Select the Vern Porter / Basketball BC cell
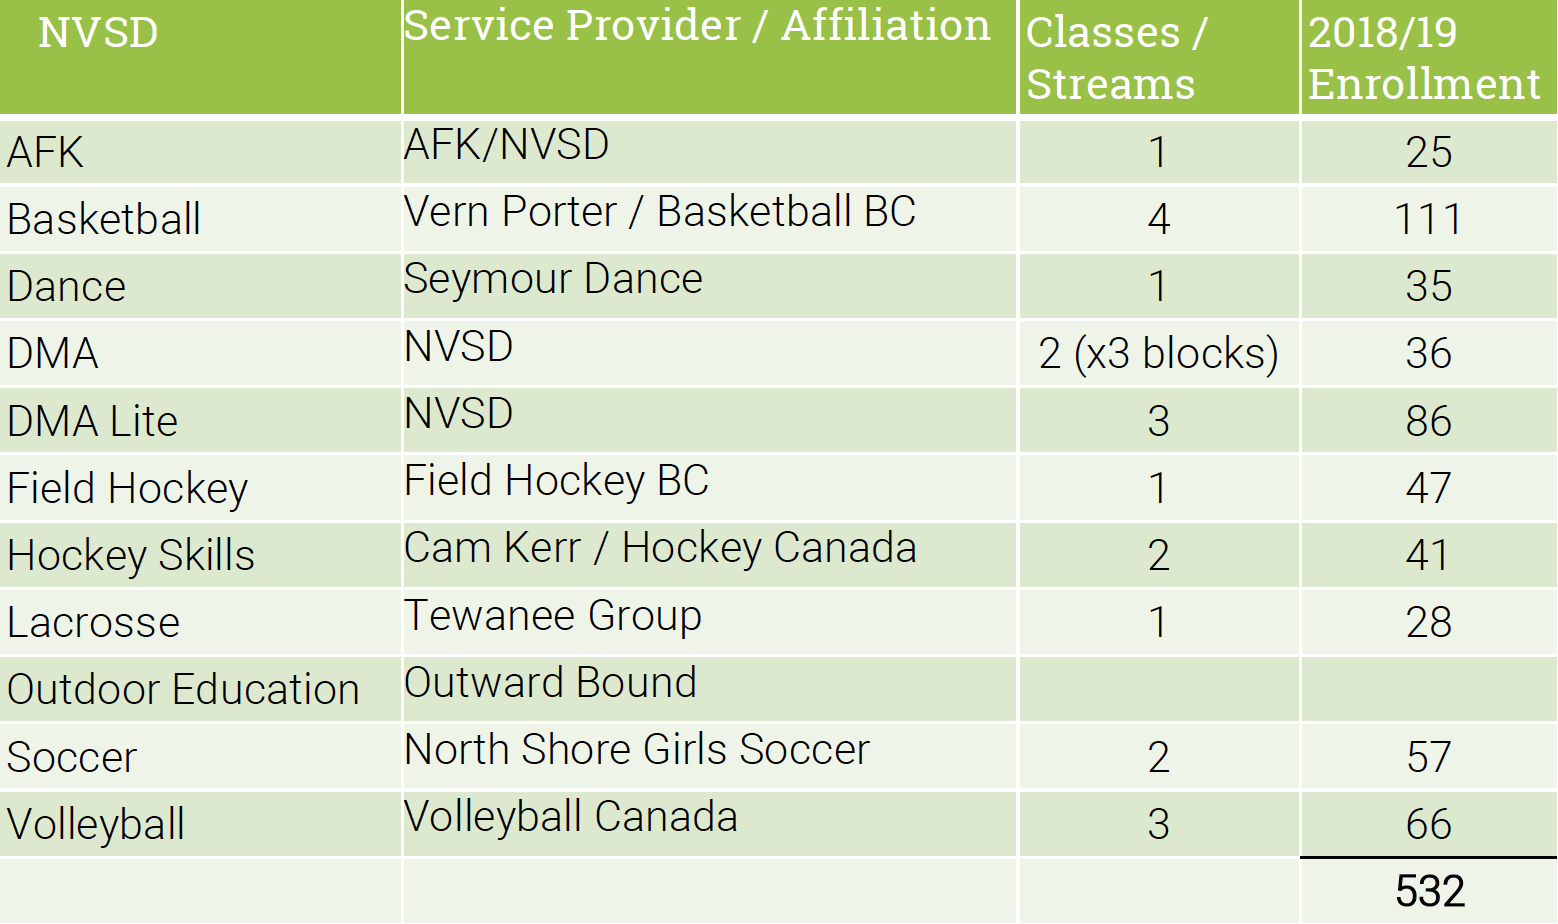The image size is (1558, 924). [660, 213]
